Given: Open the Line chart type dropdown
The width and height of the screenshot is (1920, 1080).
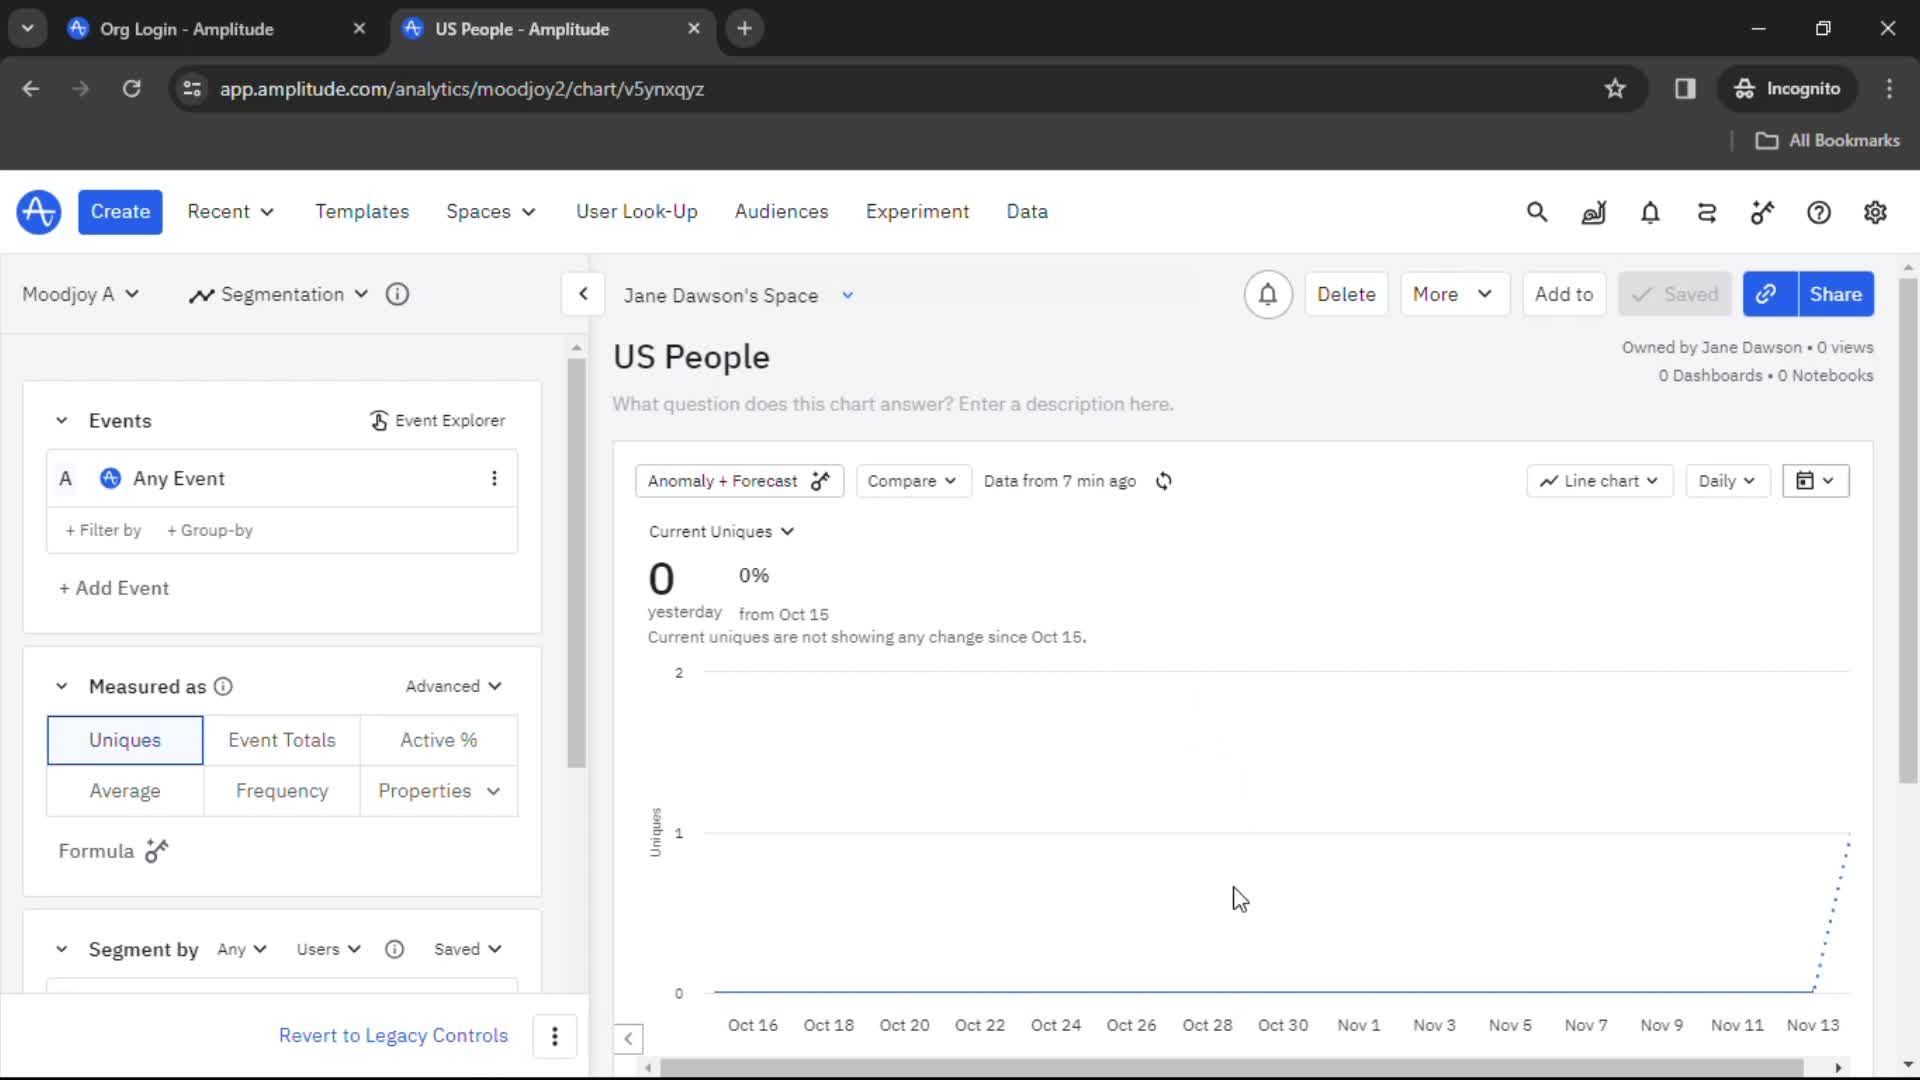Looking at the screenshot, I should 1599,481.
